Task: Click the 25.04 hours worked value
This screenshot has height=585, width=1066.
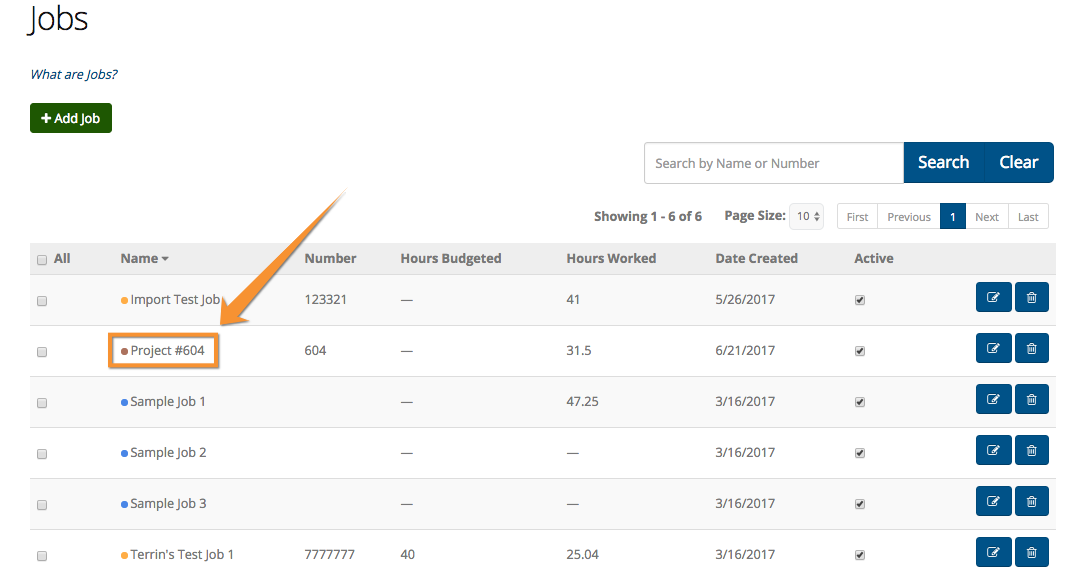Action: [x=583, y=554]
